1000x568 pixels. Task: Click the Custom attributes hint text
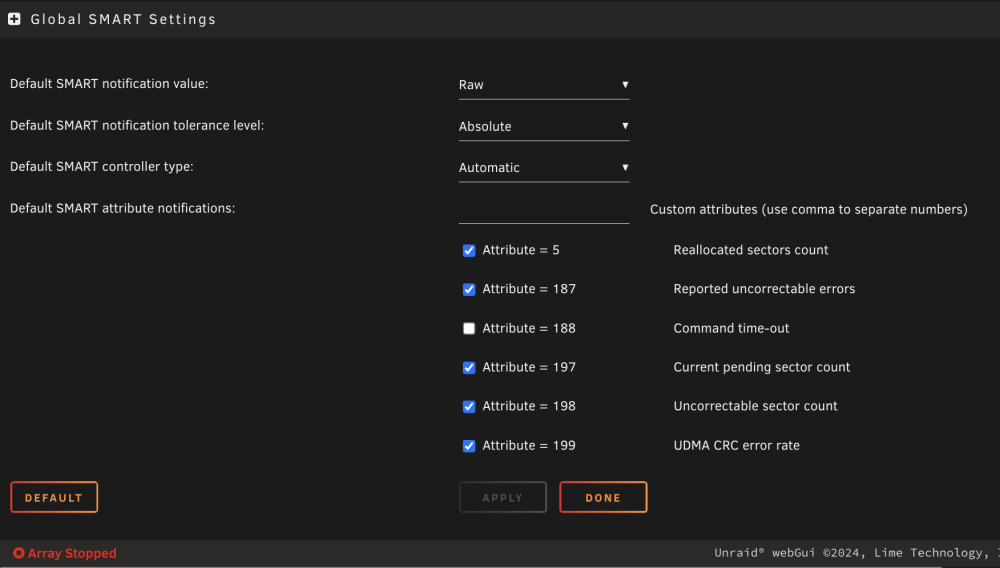coord(809,210)
